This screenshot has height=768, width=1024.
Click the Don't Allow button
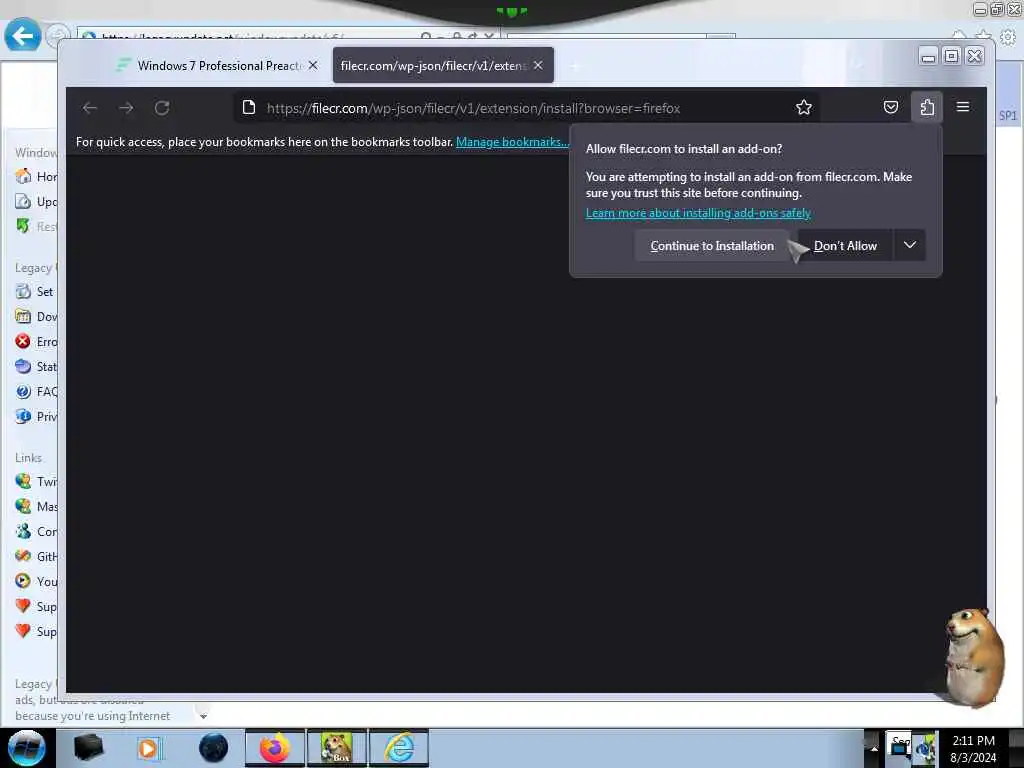(x=845, y=246)
